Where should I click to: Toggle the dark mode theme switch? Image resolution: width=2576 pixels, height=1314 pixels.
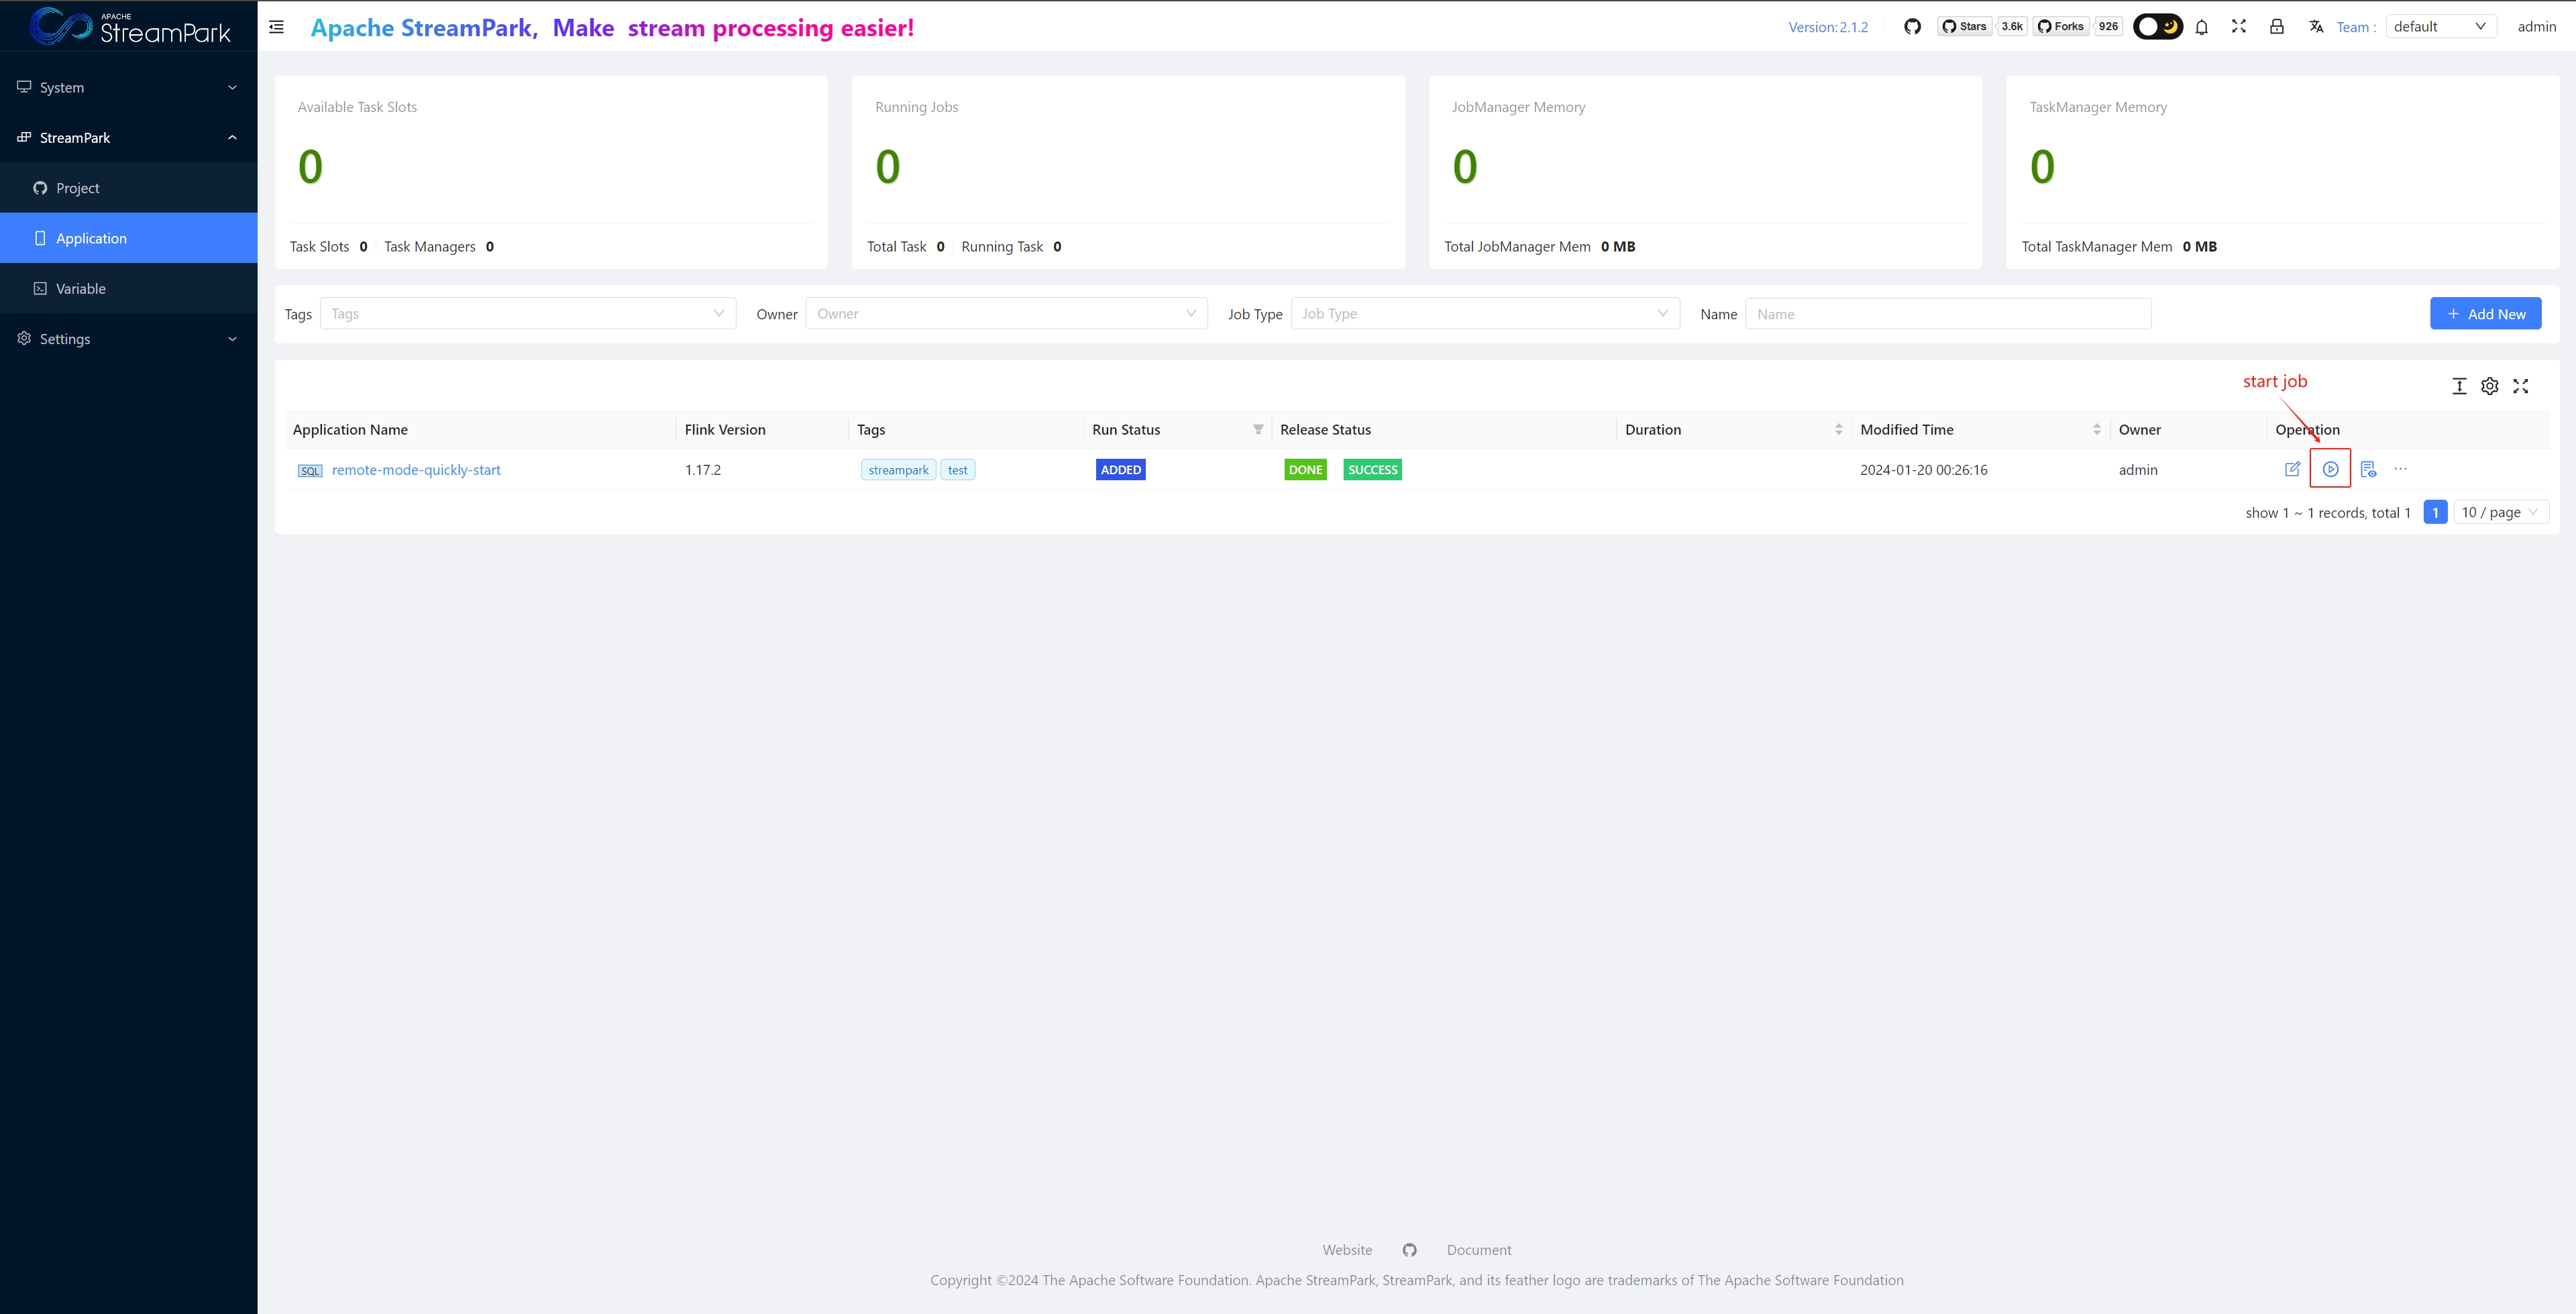[2157, 27]
